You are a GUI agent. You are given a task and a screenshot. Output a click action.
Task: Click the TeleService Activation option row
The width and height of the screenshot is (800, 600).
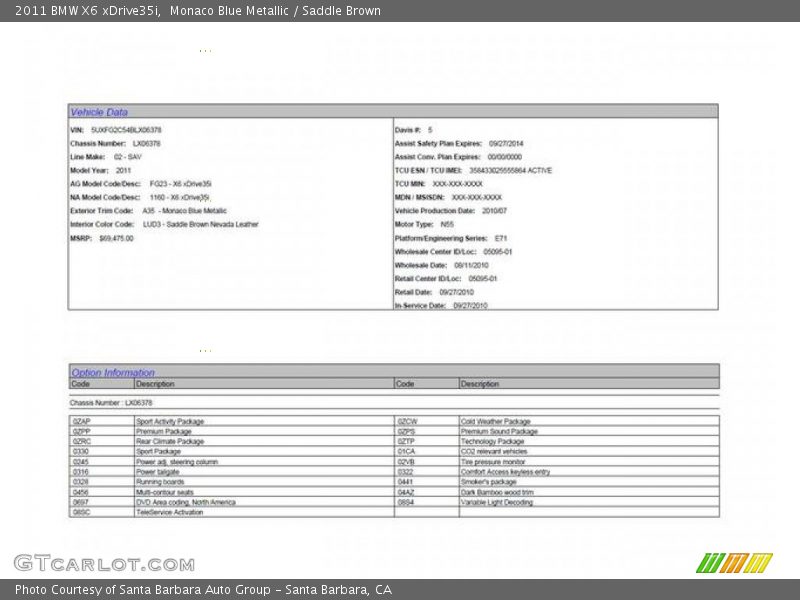pos(169,512)
